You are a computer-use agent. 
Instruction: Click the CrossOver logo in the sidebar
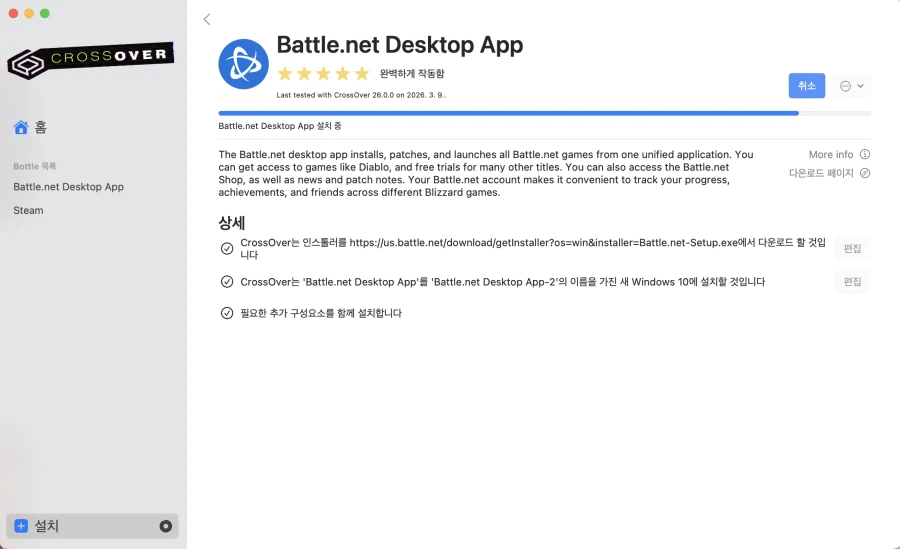(x=91, y=60)
